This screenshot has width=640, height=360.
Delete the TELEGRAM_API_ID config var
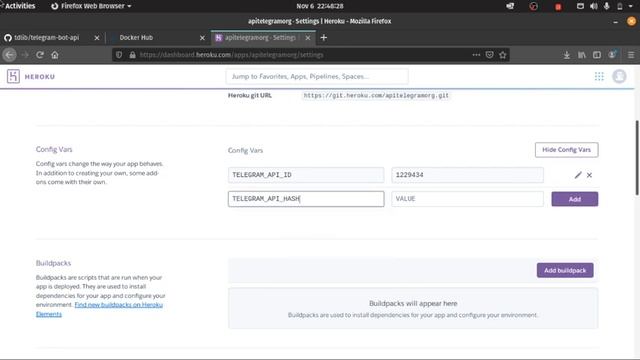coord(589,175)
